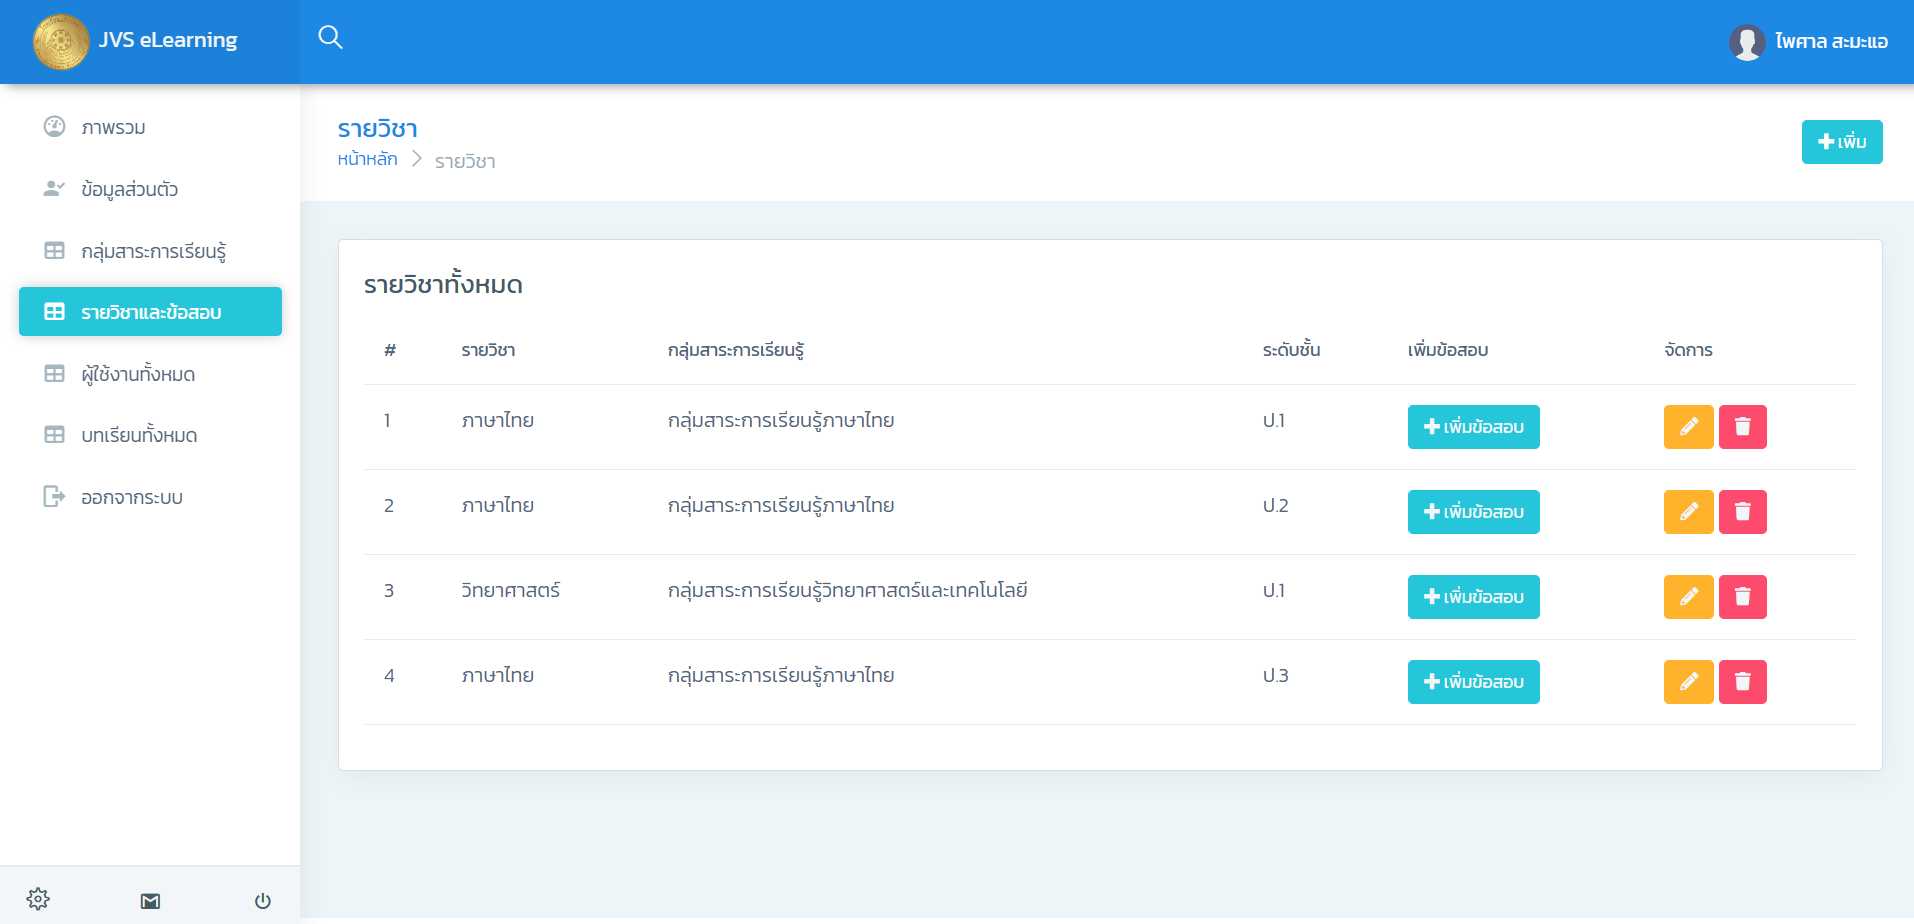The image size is (1914, 924).
Task: Click the +เพิ่ม add button at top right
Action: click(1841, 142)
